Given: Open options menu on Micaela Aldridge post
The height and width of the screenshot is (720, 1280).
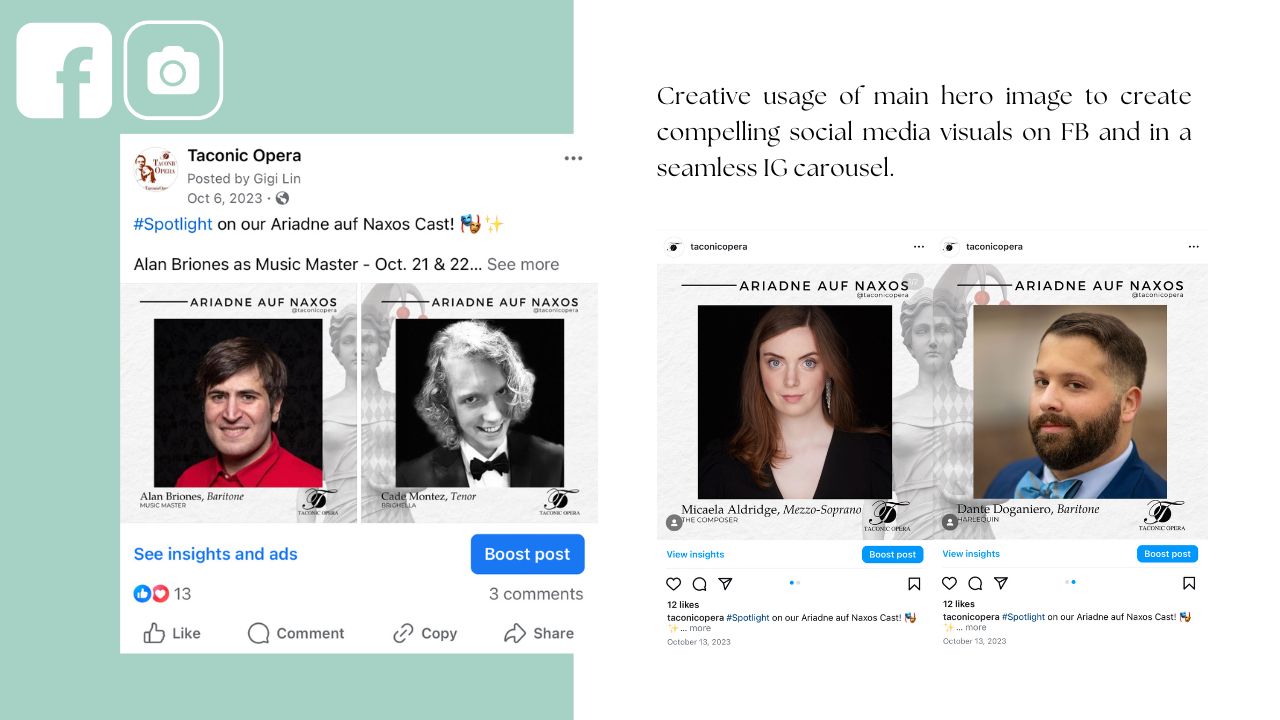Looking at the screenshot, I should (x=919, y=247).
